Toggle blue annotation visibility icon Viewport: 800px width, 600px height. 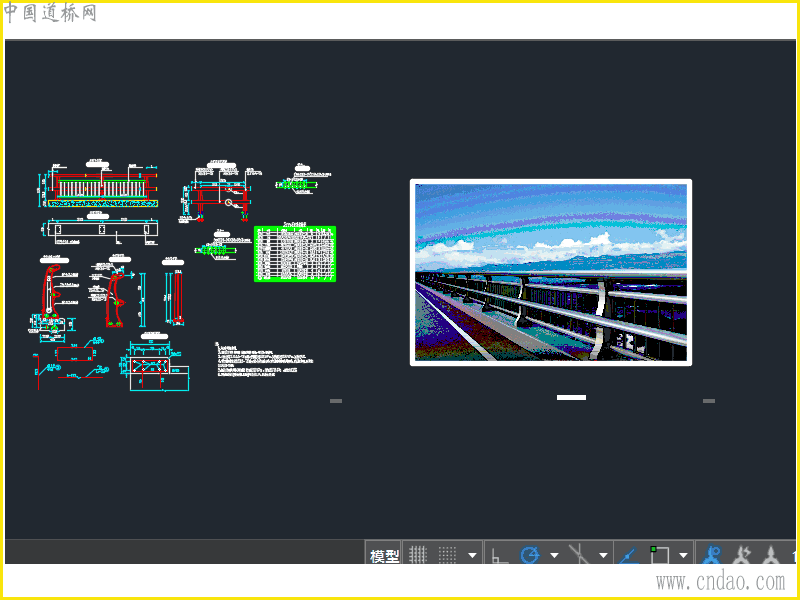click(x=712, y=555)
